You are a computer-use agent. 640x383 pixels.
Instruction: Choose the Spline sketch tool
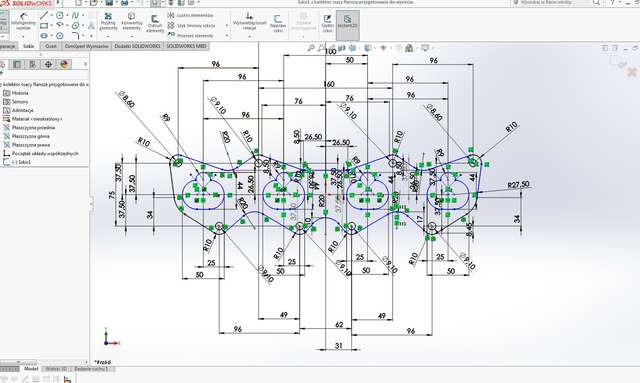(75, 16)
